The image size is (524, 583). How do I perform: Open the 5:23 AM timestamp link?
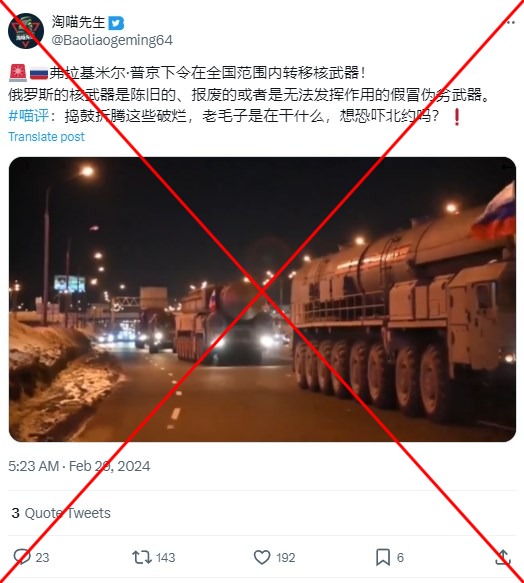click(33, 466)
